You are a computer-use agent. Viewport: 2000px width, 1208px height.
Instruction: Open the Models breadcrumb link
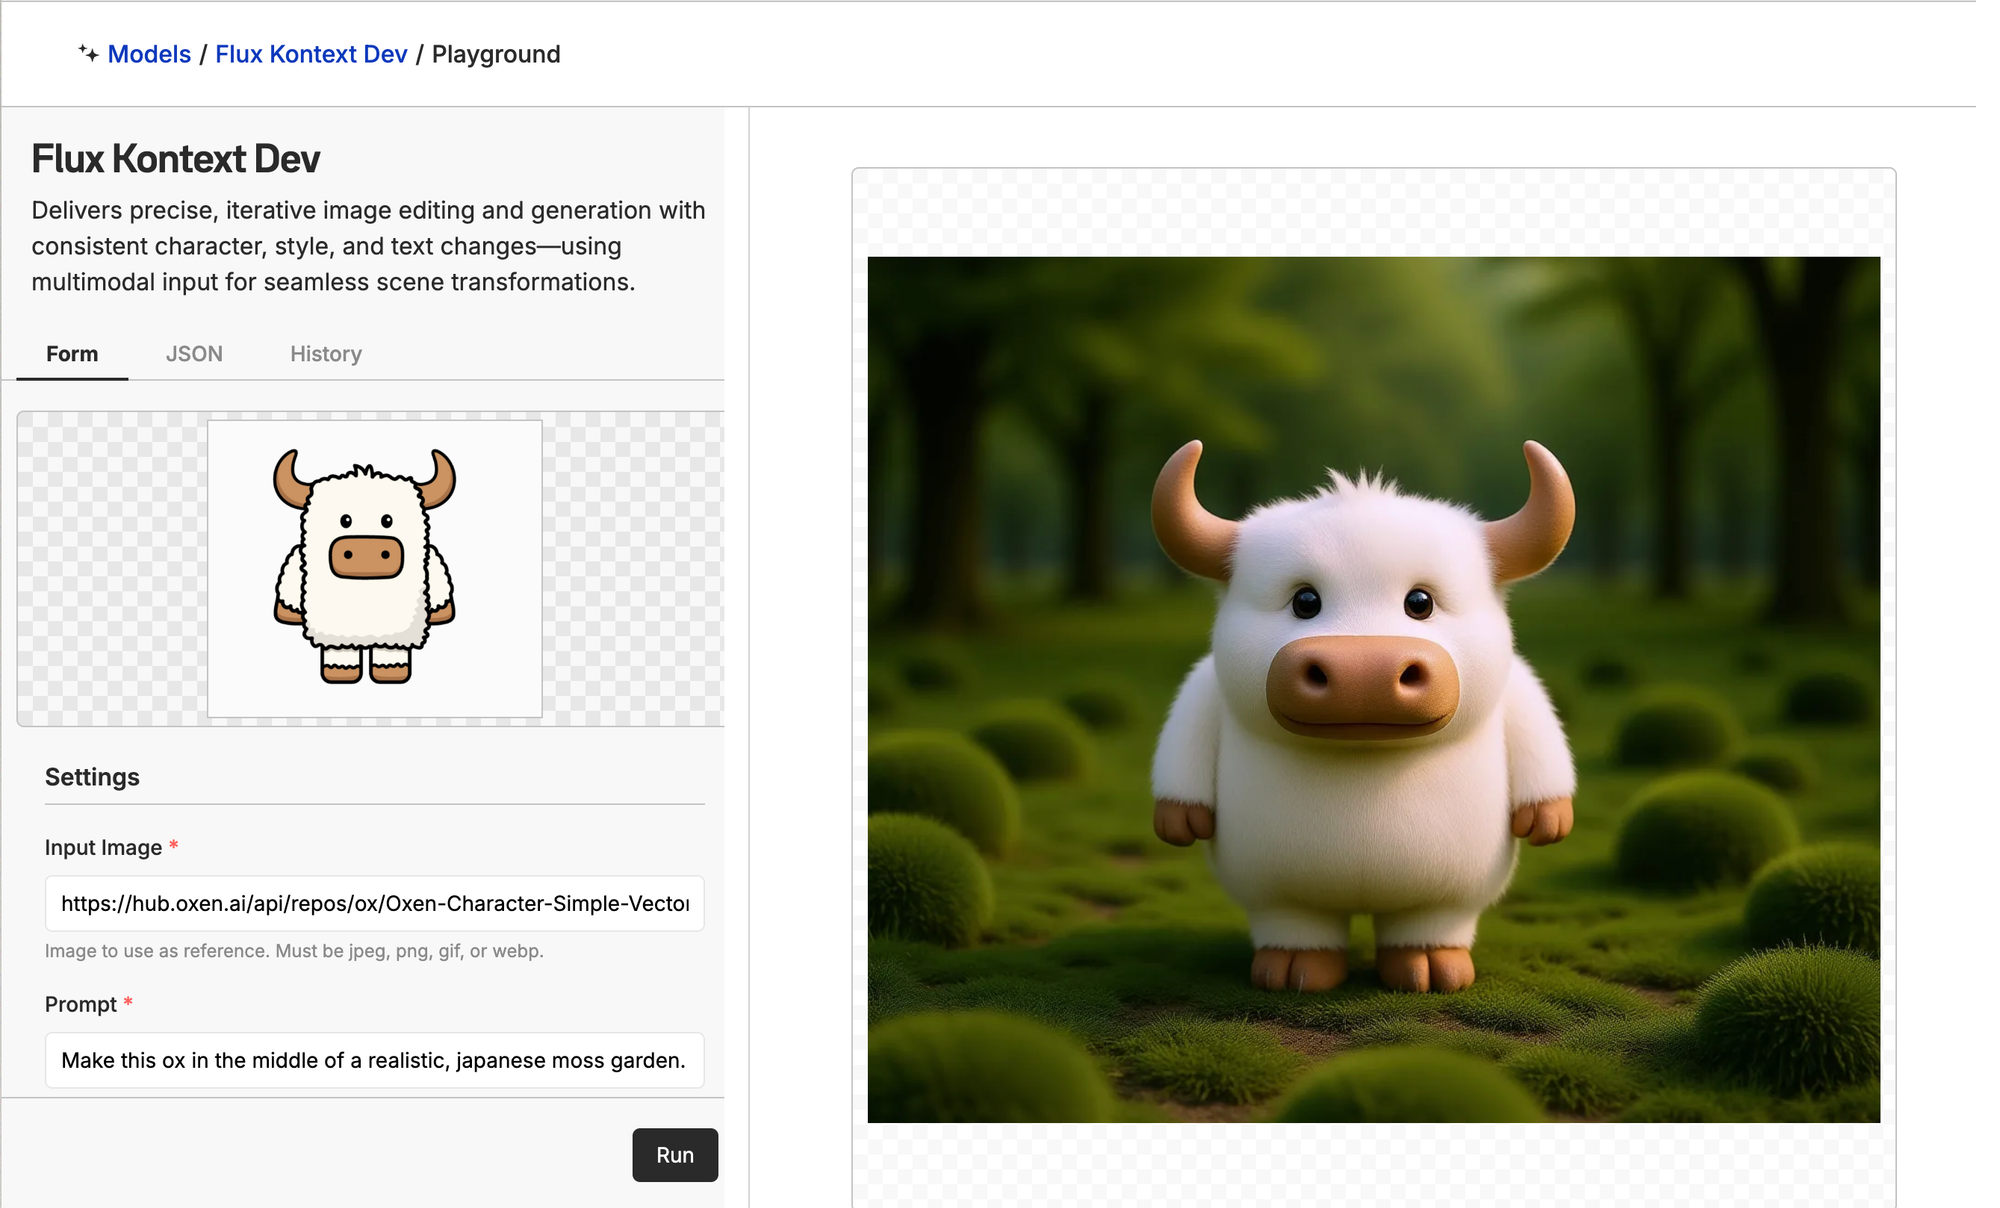coord(149,54)
